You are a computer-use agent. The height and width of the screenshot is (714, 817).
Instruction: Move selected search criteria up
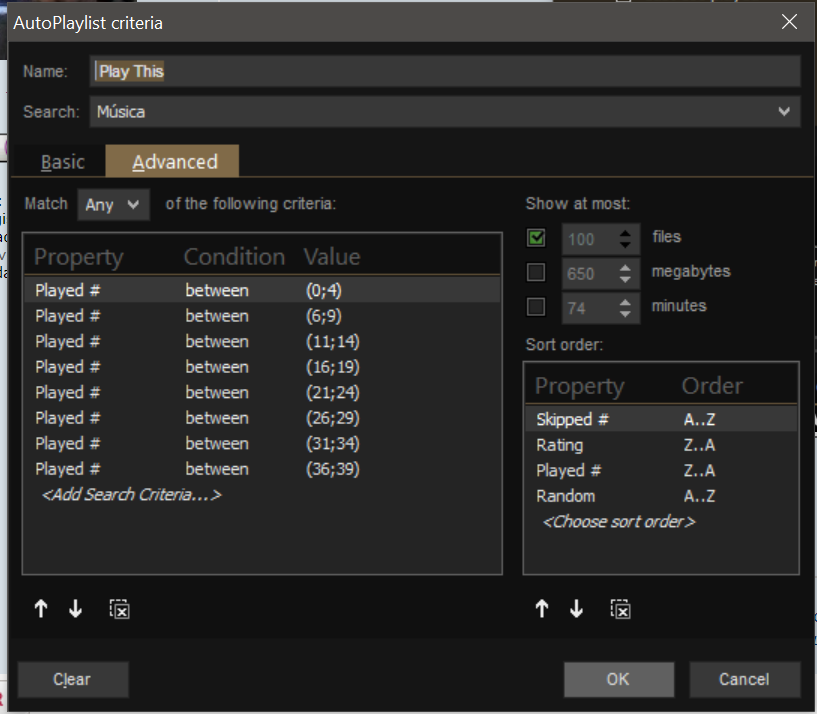[41, 609]
